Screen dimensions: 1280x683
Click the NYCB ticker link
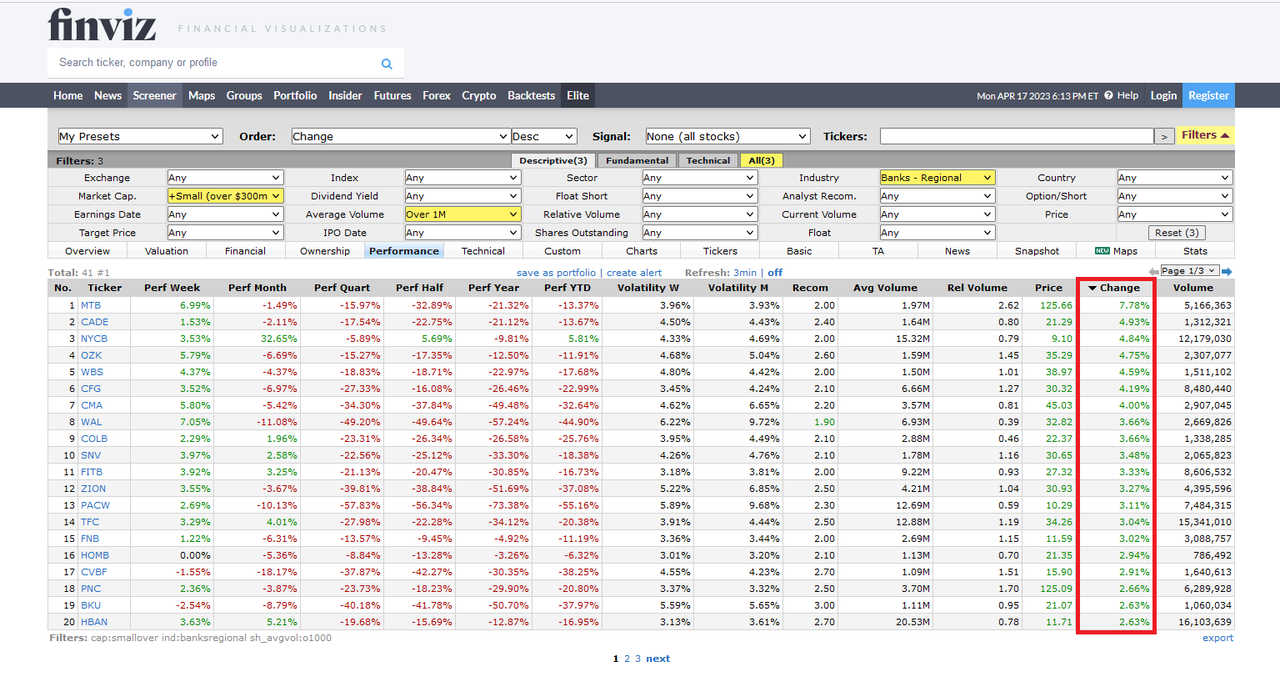click(94, 339)
